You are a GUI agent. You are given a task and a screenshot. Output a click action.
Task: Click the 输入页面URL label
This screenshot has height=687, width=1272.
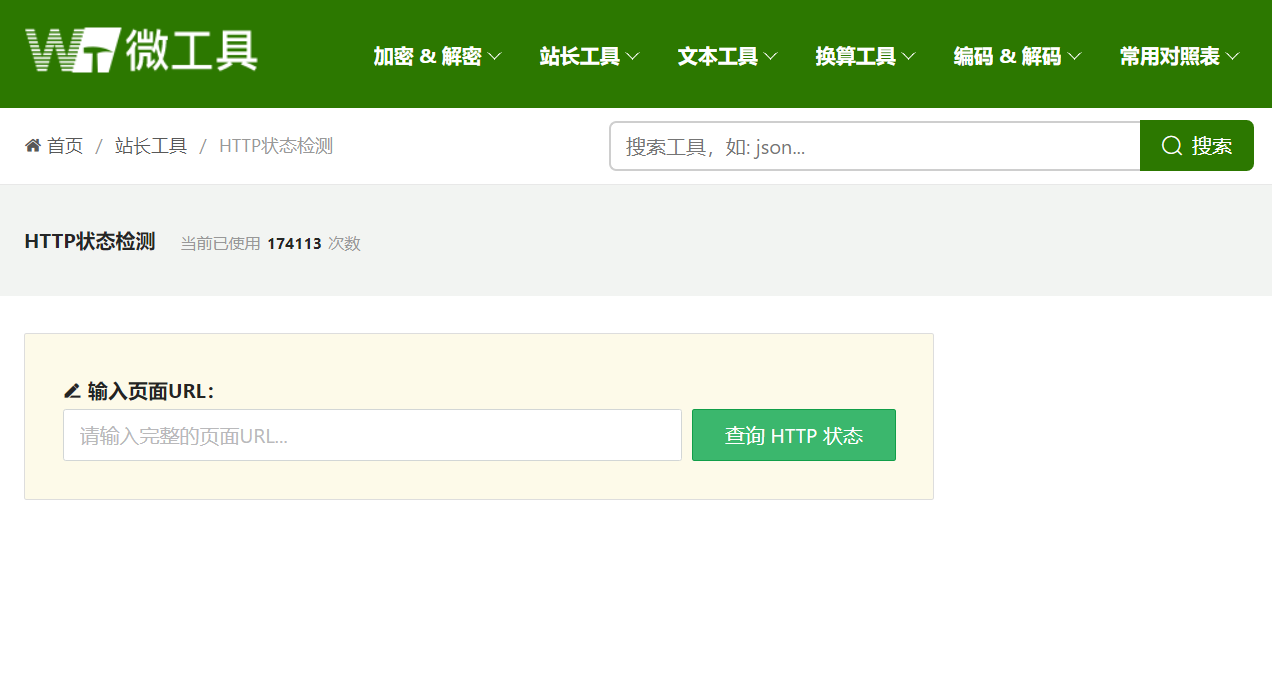(x=150, y=391)
